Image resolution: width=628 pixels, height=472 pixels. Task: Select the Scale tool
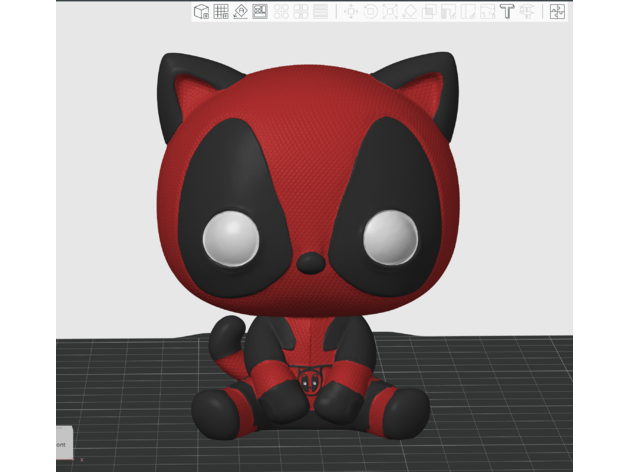pos(390,12)
